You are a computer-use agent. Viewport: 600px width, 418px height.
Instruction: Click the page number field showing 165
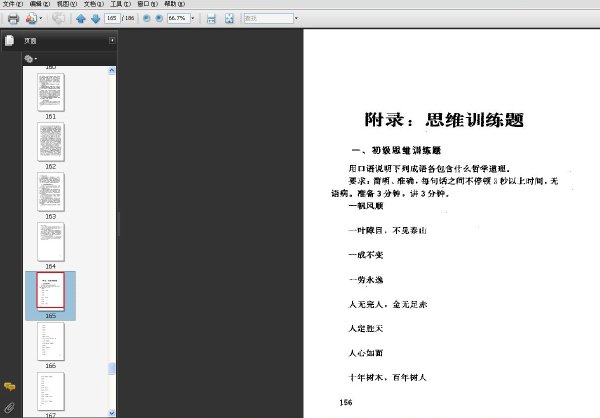point(112,18)
